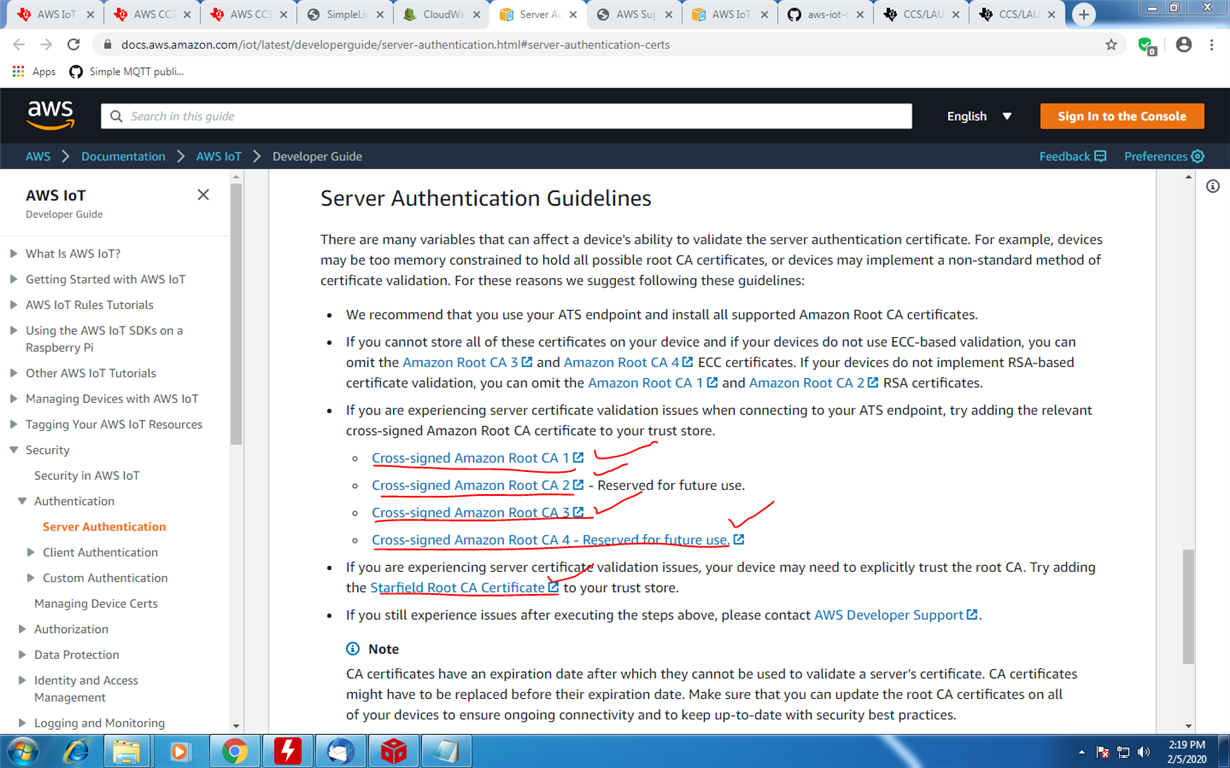
Task: Open Starfield Root CA Certificate link
Action: coord(465,588)
